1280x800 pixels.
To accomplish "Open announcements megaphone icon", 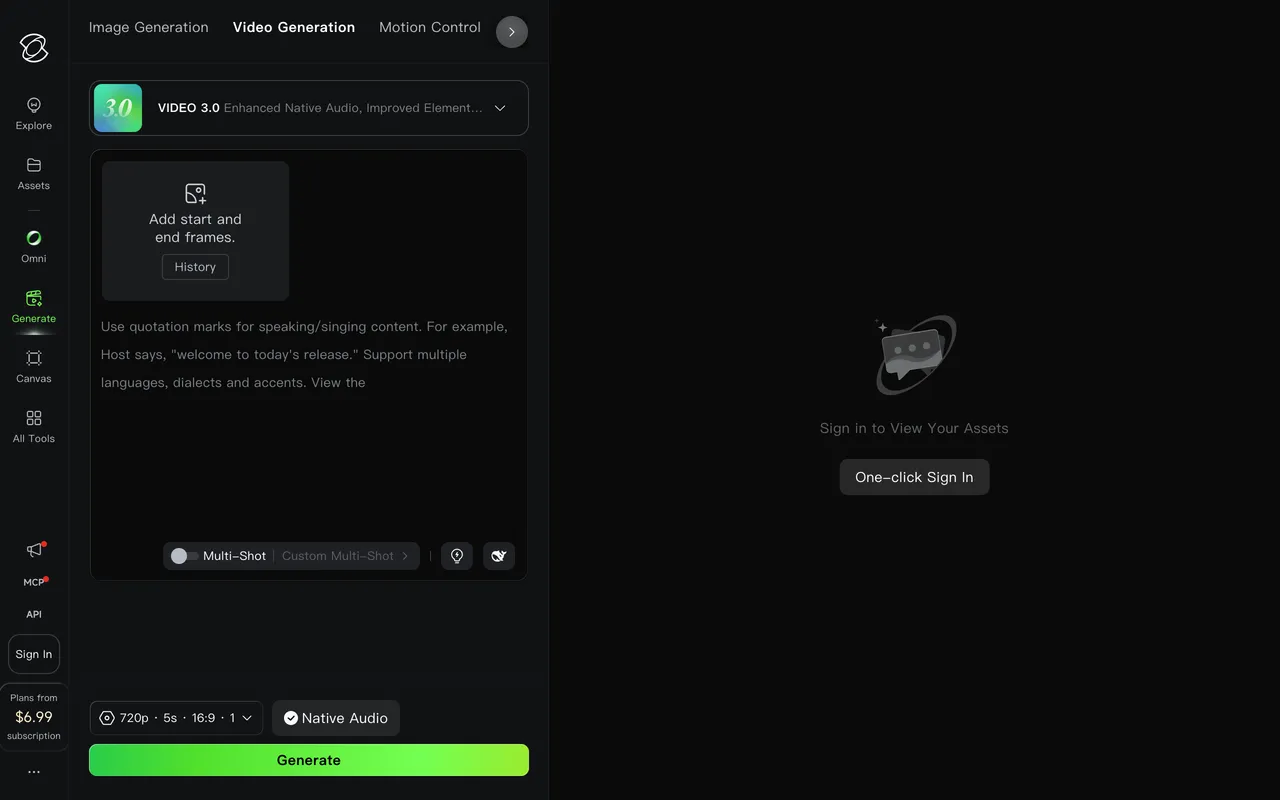I will click(34, 550).
